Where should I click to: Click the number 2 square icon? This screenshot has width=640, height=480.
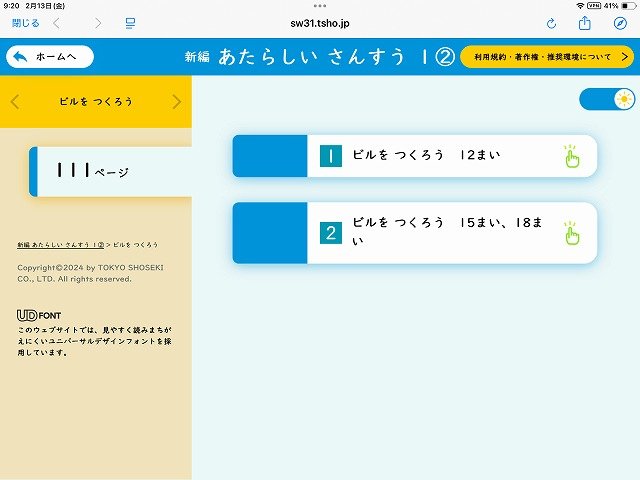tap(331, 233)
